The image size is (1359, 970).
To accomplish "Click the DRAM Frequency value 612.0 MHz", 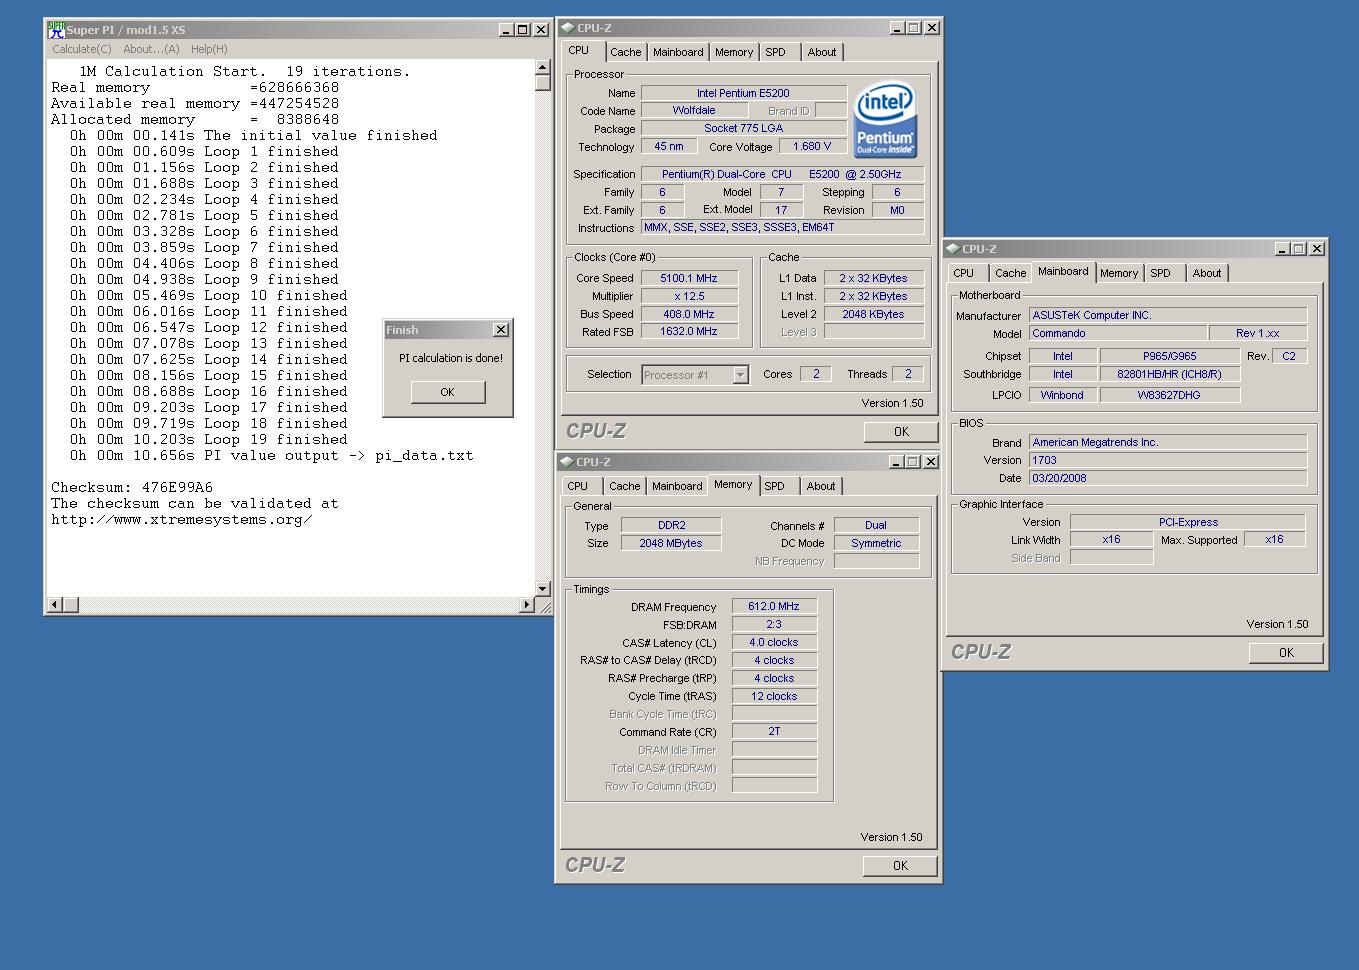I will click(774, 606).
